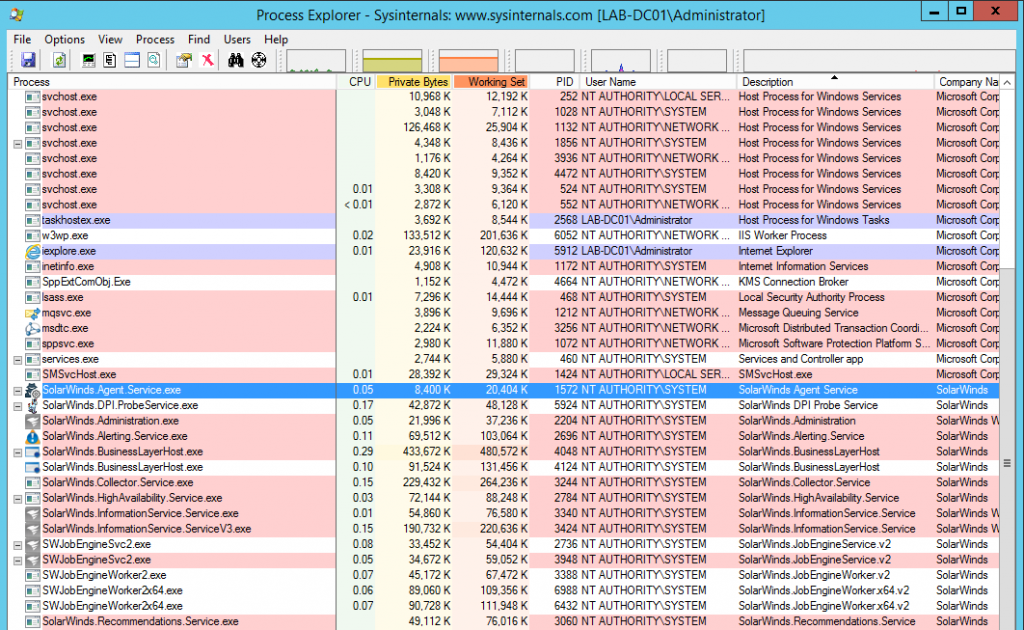Select the inetinfo.exe process row
The image size is (1024, 630).
coord(504,266)
